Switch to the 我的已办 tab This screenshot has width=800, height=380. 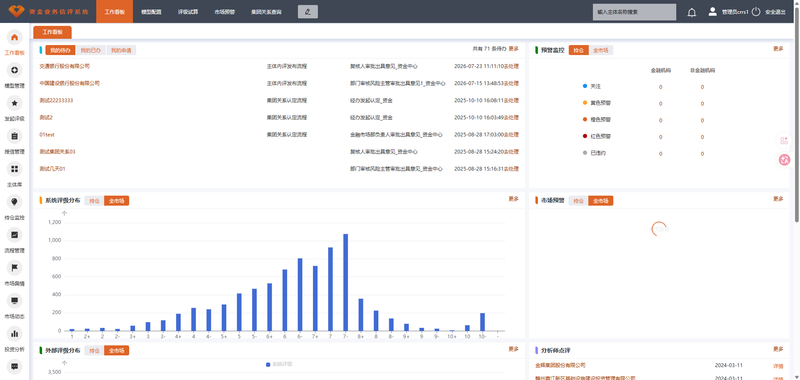pos(91,50)
